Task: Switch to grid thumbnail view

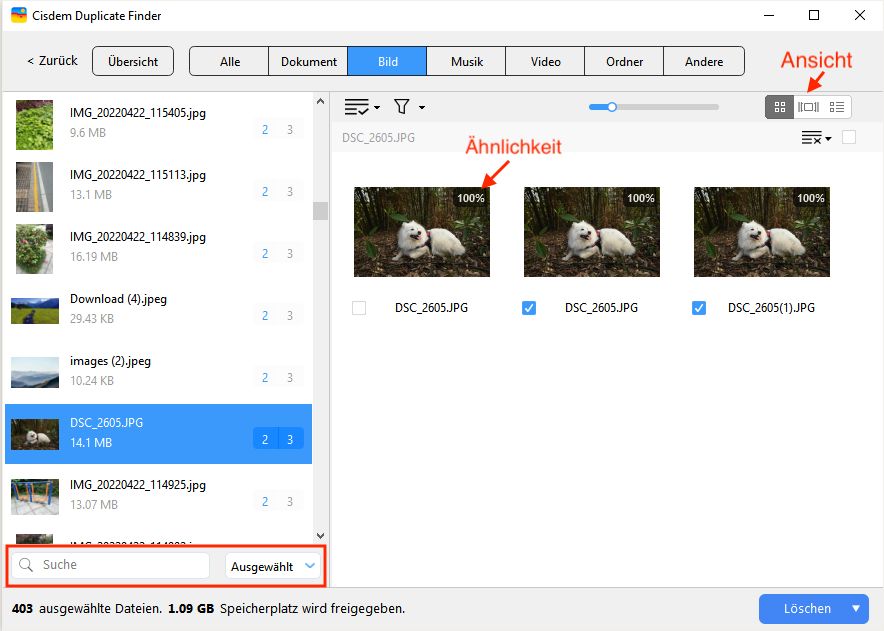Action: click(780, 107)
